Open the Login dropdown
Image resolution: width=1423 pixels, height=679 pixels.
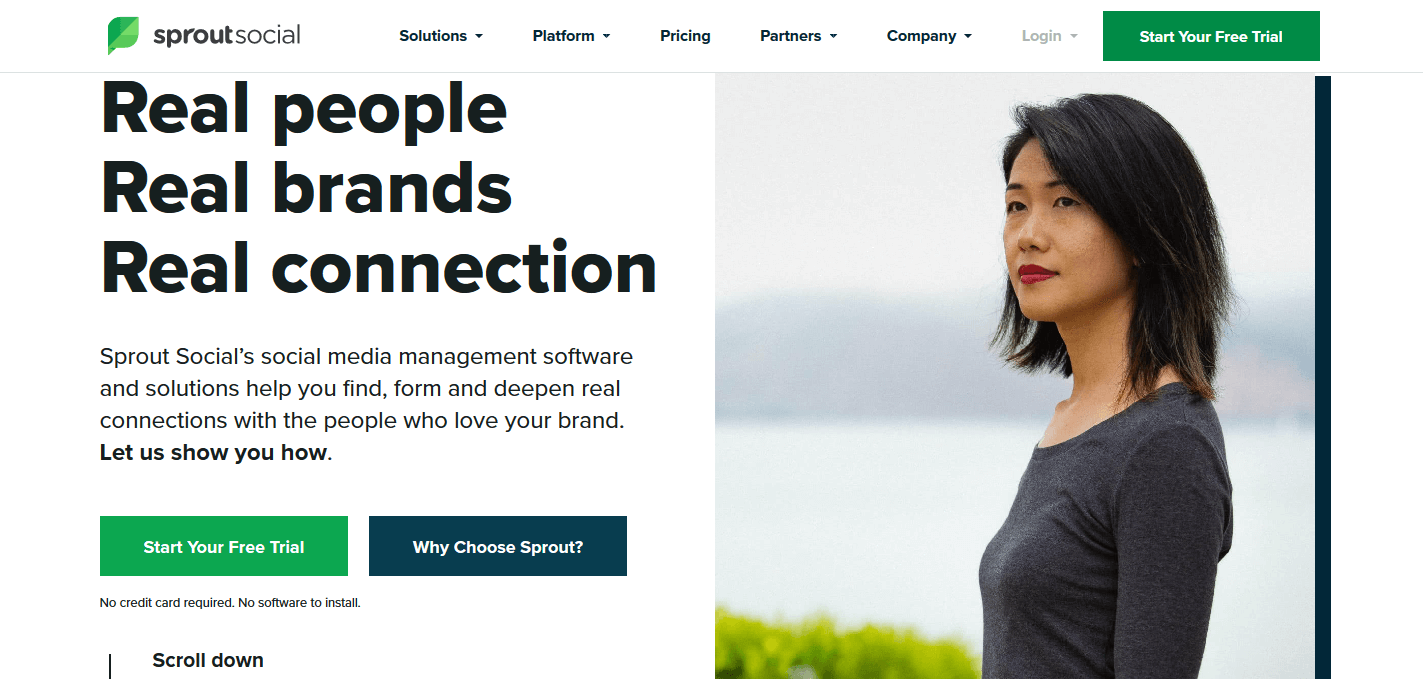pyautogui.click(x=1049, y=36)
